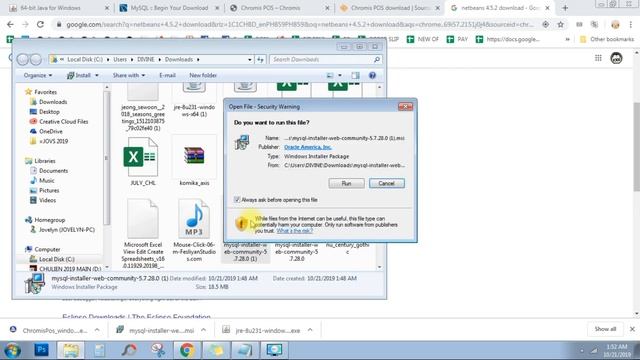Expand the Install dropdown arrow
Screen dimensions: 640x360
(x=97, y=76)
